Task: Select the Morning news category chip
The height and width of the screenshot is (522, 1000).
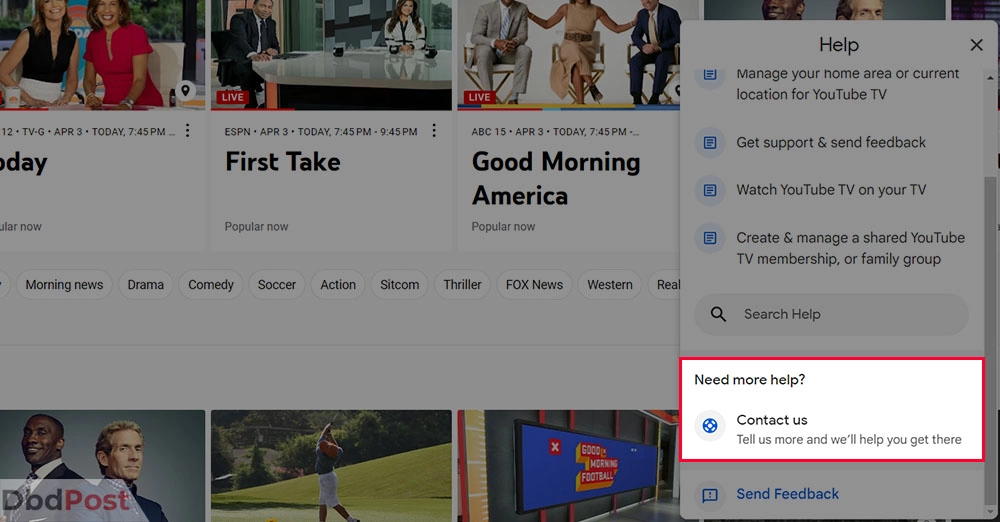Action: pyautogui.click(x=64, y=285)
